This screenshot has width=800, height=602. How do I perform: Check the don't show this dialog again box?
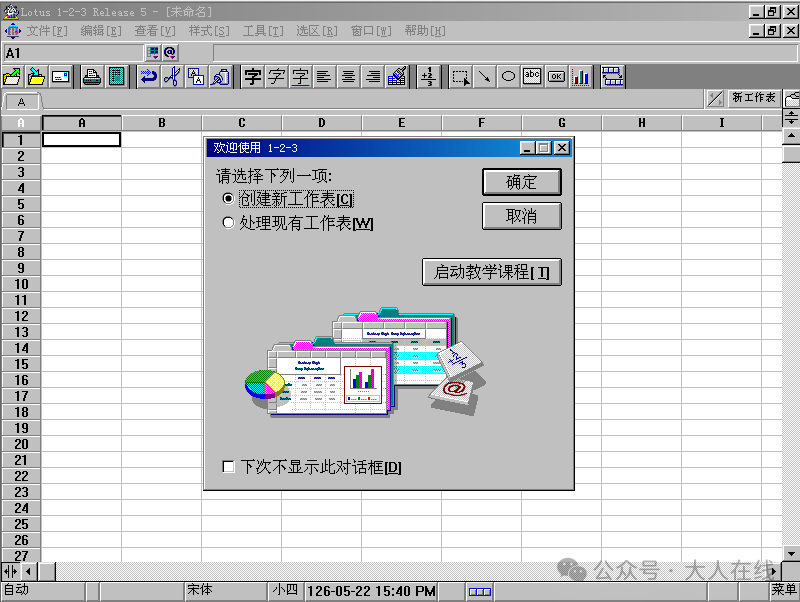(229, 467)
